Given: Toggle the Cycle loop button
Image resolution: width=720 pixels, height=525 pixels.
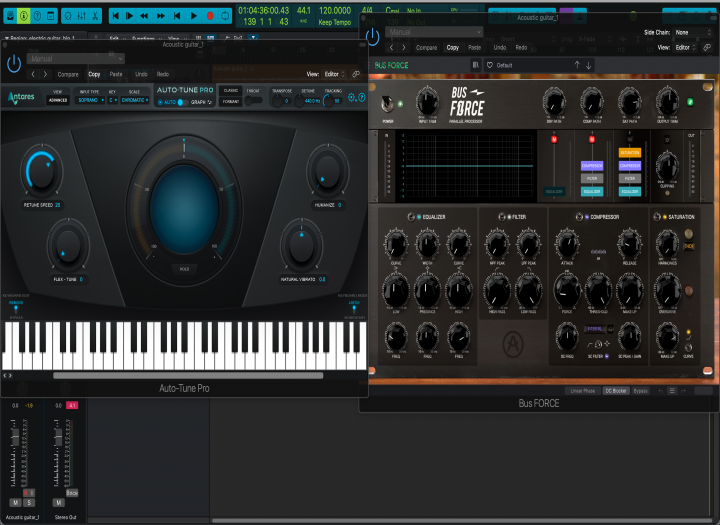Looking at the screenshot, I should [x=225, y=16].
